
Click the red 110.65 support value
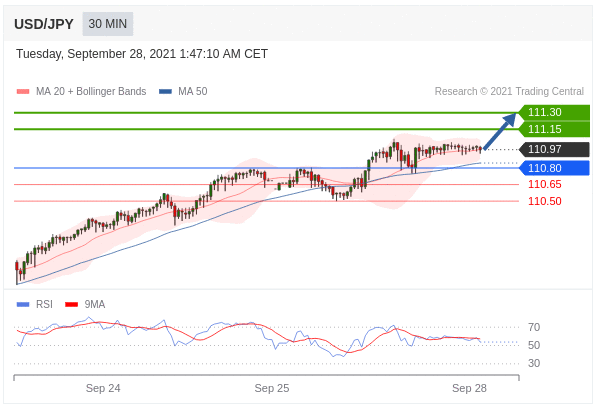pyautogui.click(x=545, y=184)
